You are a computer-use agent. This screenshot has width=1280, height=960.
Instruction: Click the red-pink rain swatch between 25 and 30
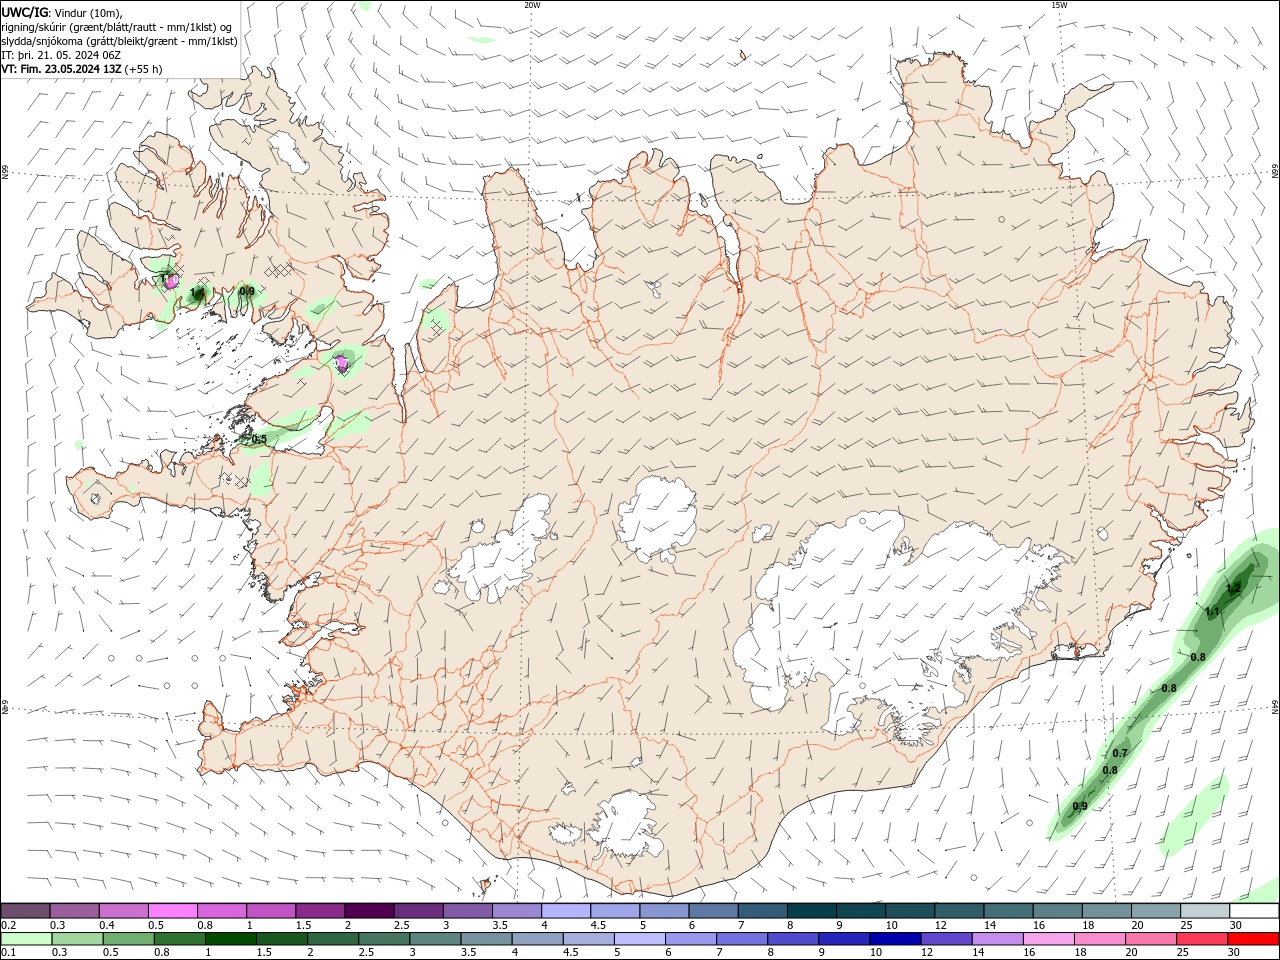[1201, 938]
